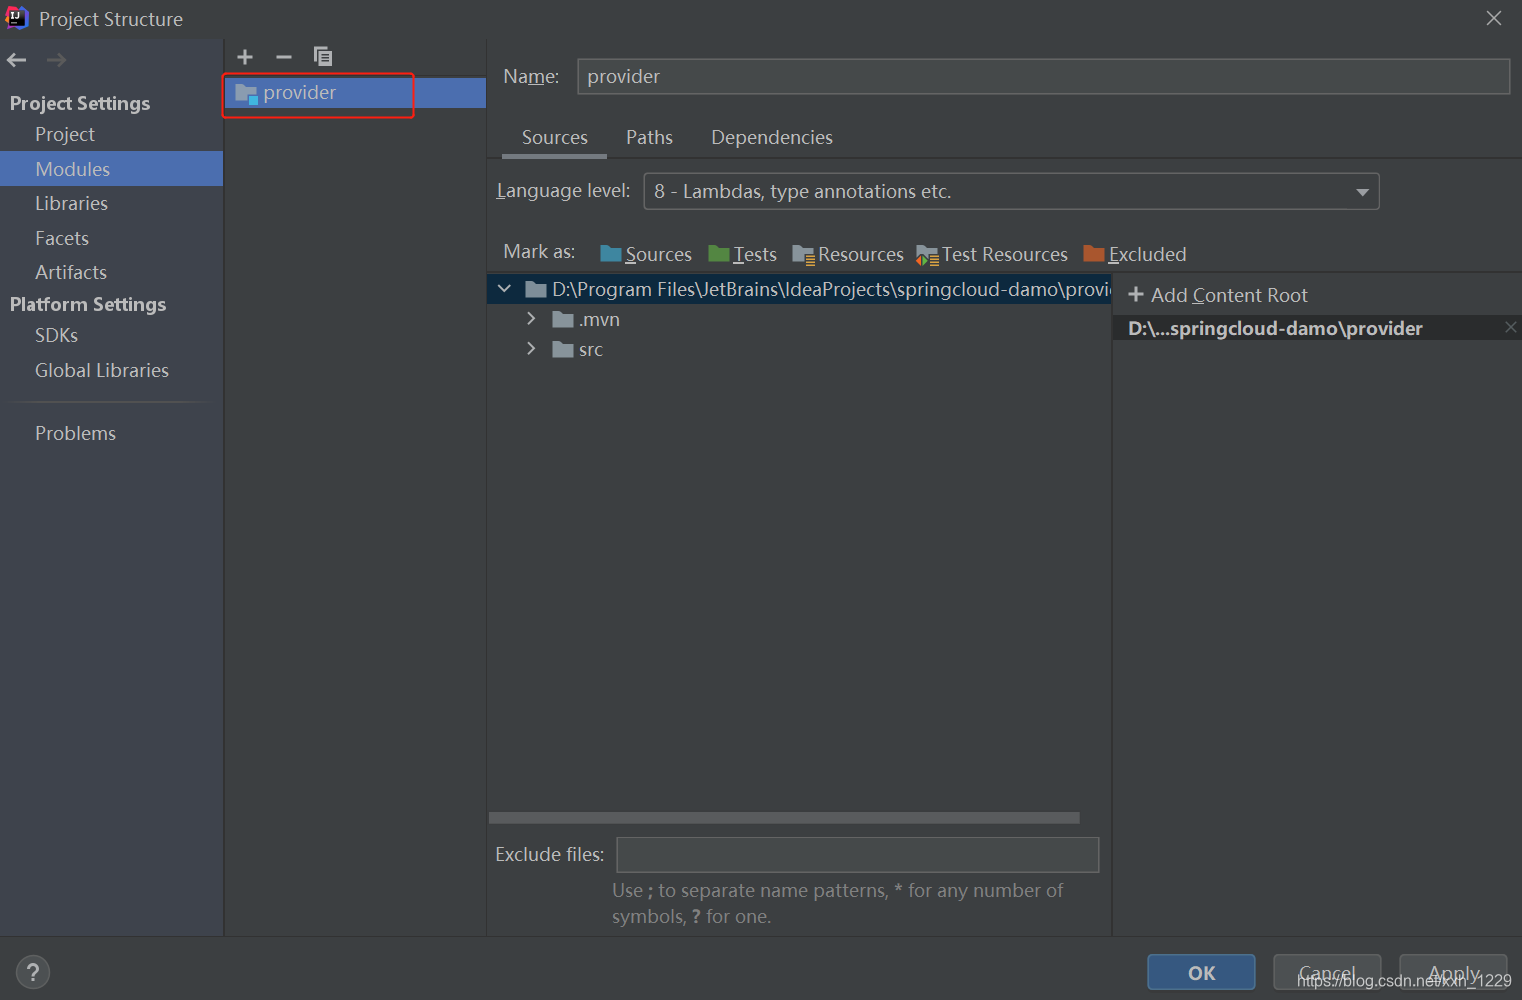Click the horizontal scrollbar of content tree
The height and width of the screenshot is (1000, 1522).
pos(784,818)
